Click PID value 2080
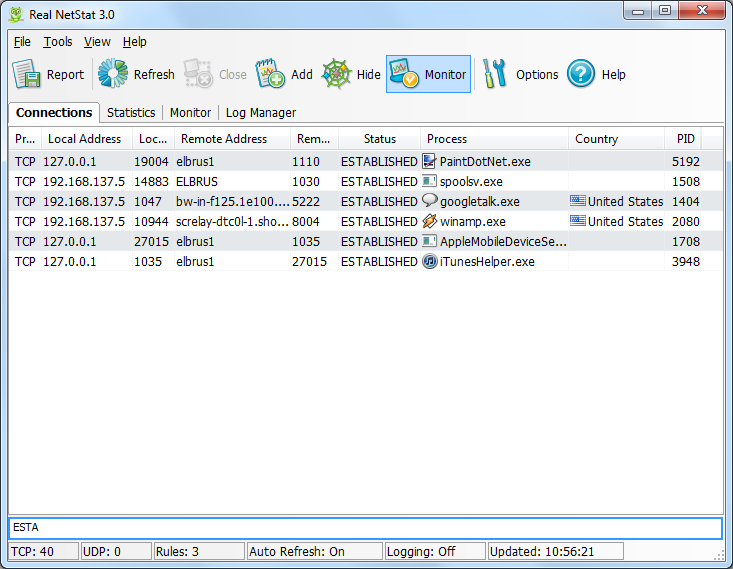The image size is (733, 569). coord(685,222)
